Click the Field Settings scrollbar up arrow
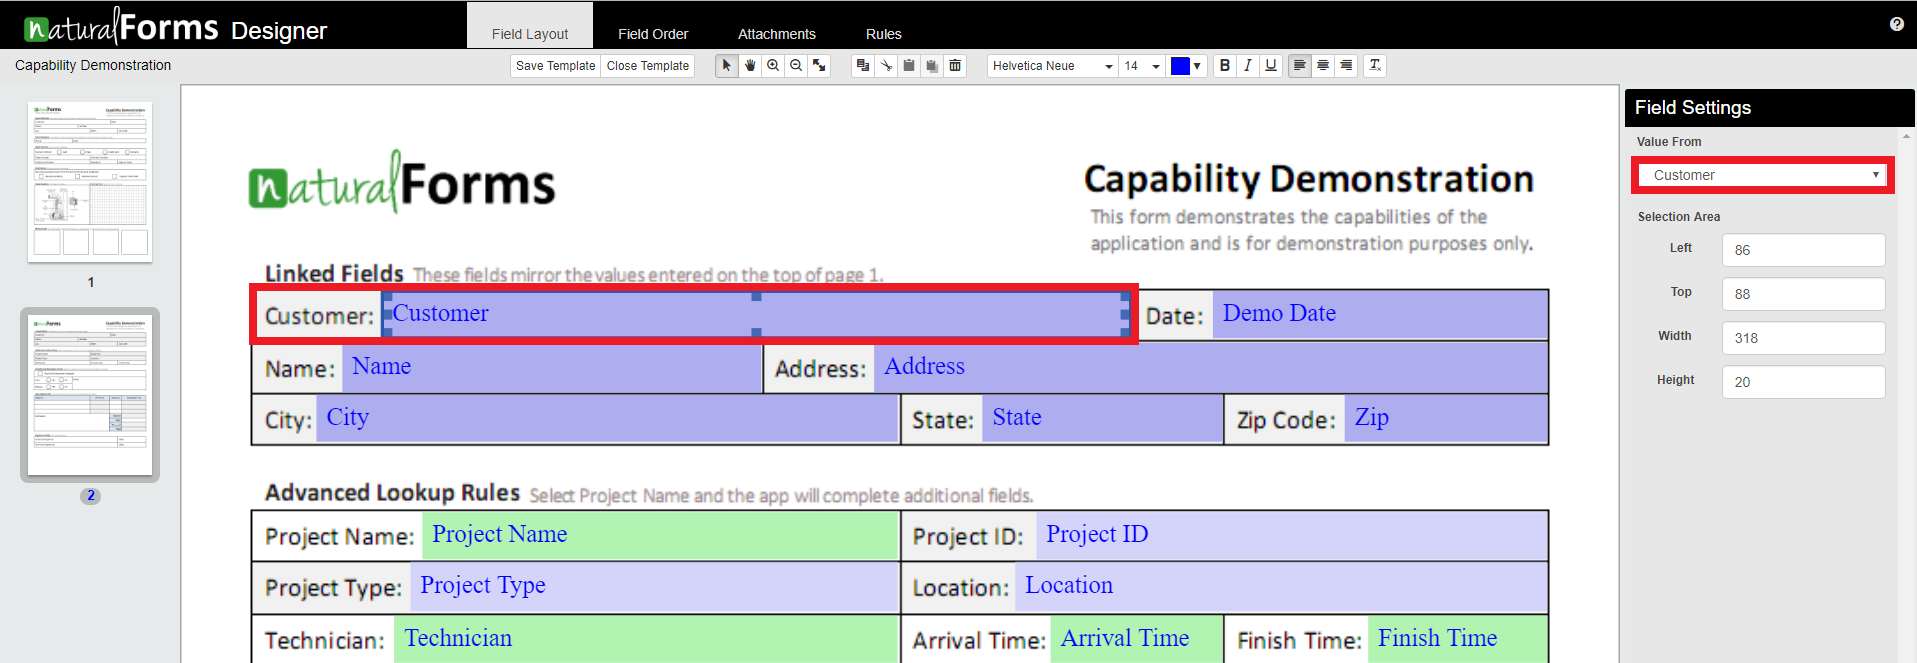This screenshot has width=1917, height=663. click(x=1906, y=136)
